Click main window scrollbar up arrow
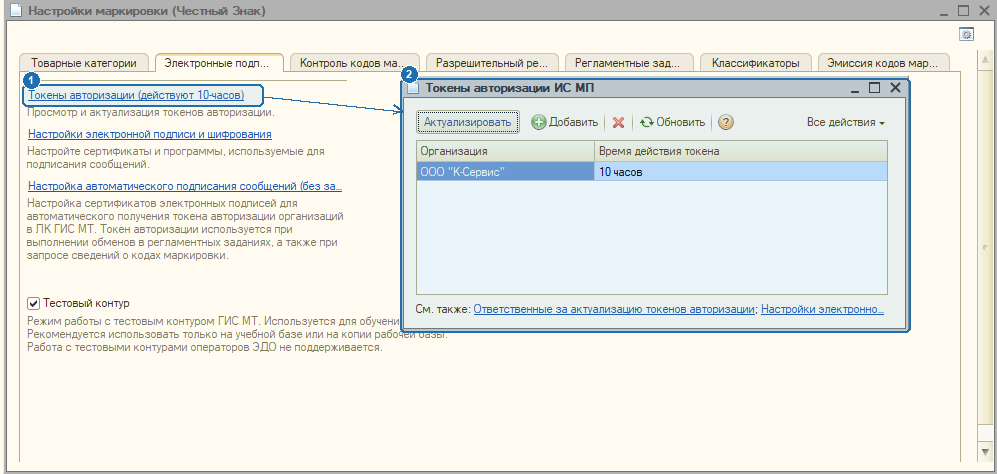This screenshot has width=997, height=474. pos(984,60)
